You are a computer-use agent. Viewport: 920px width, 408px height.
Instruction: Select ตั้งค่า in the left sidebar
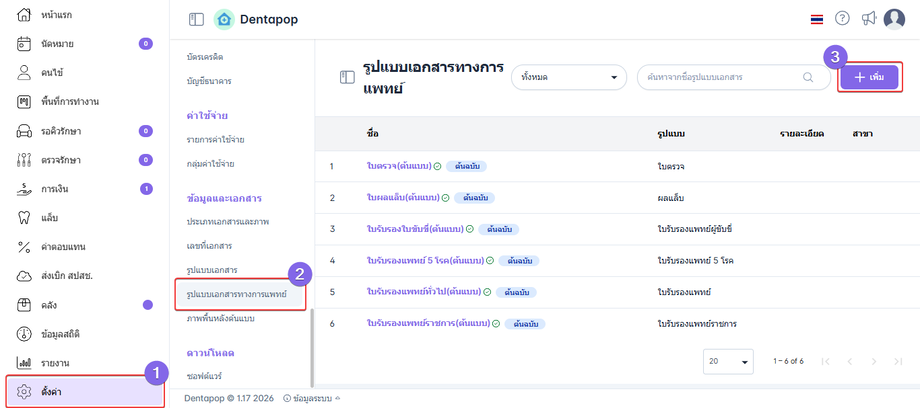[83, 391]
